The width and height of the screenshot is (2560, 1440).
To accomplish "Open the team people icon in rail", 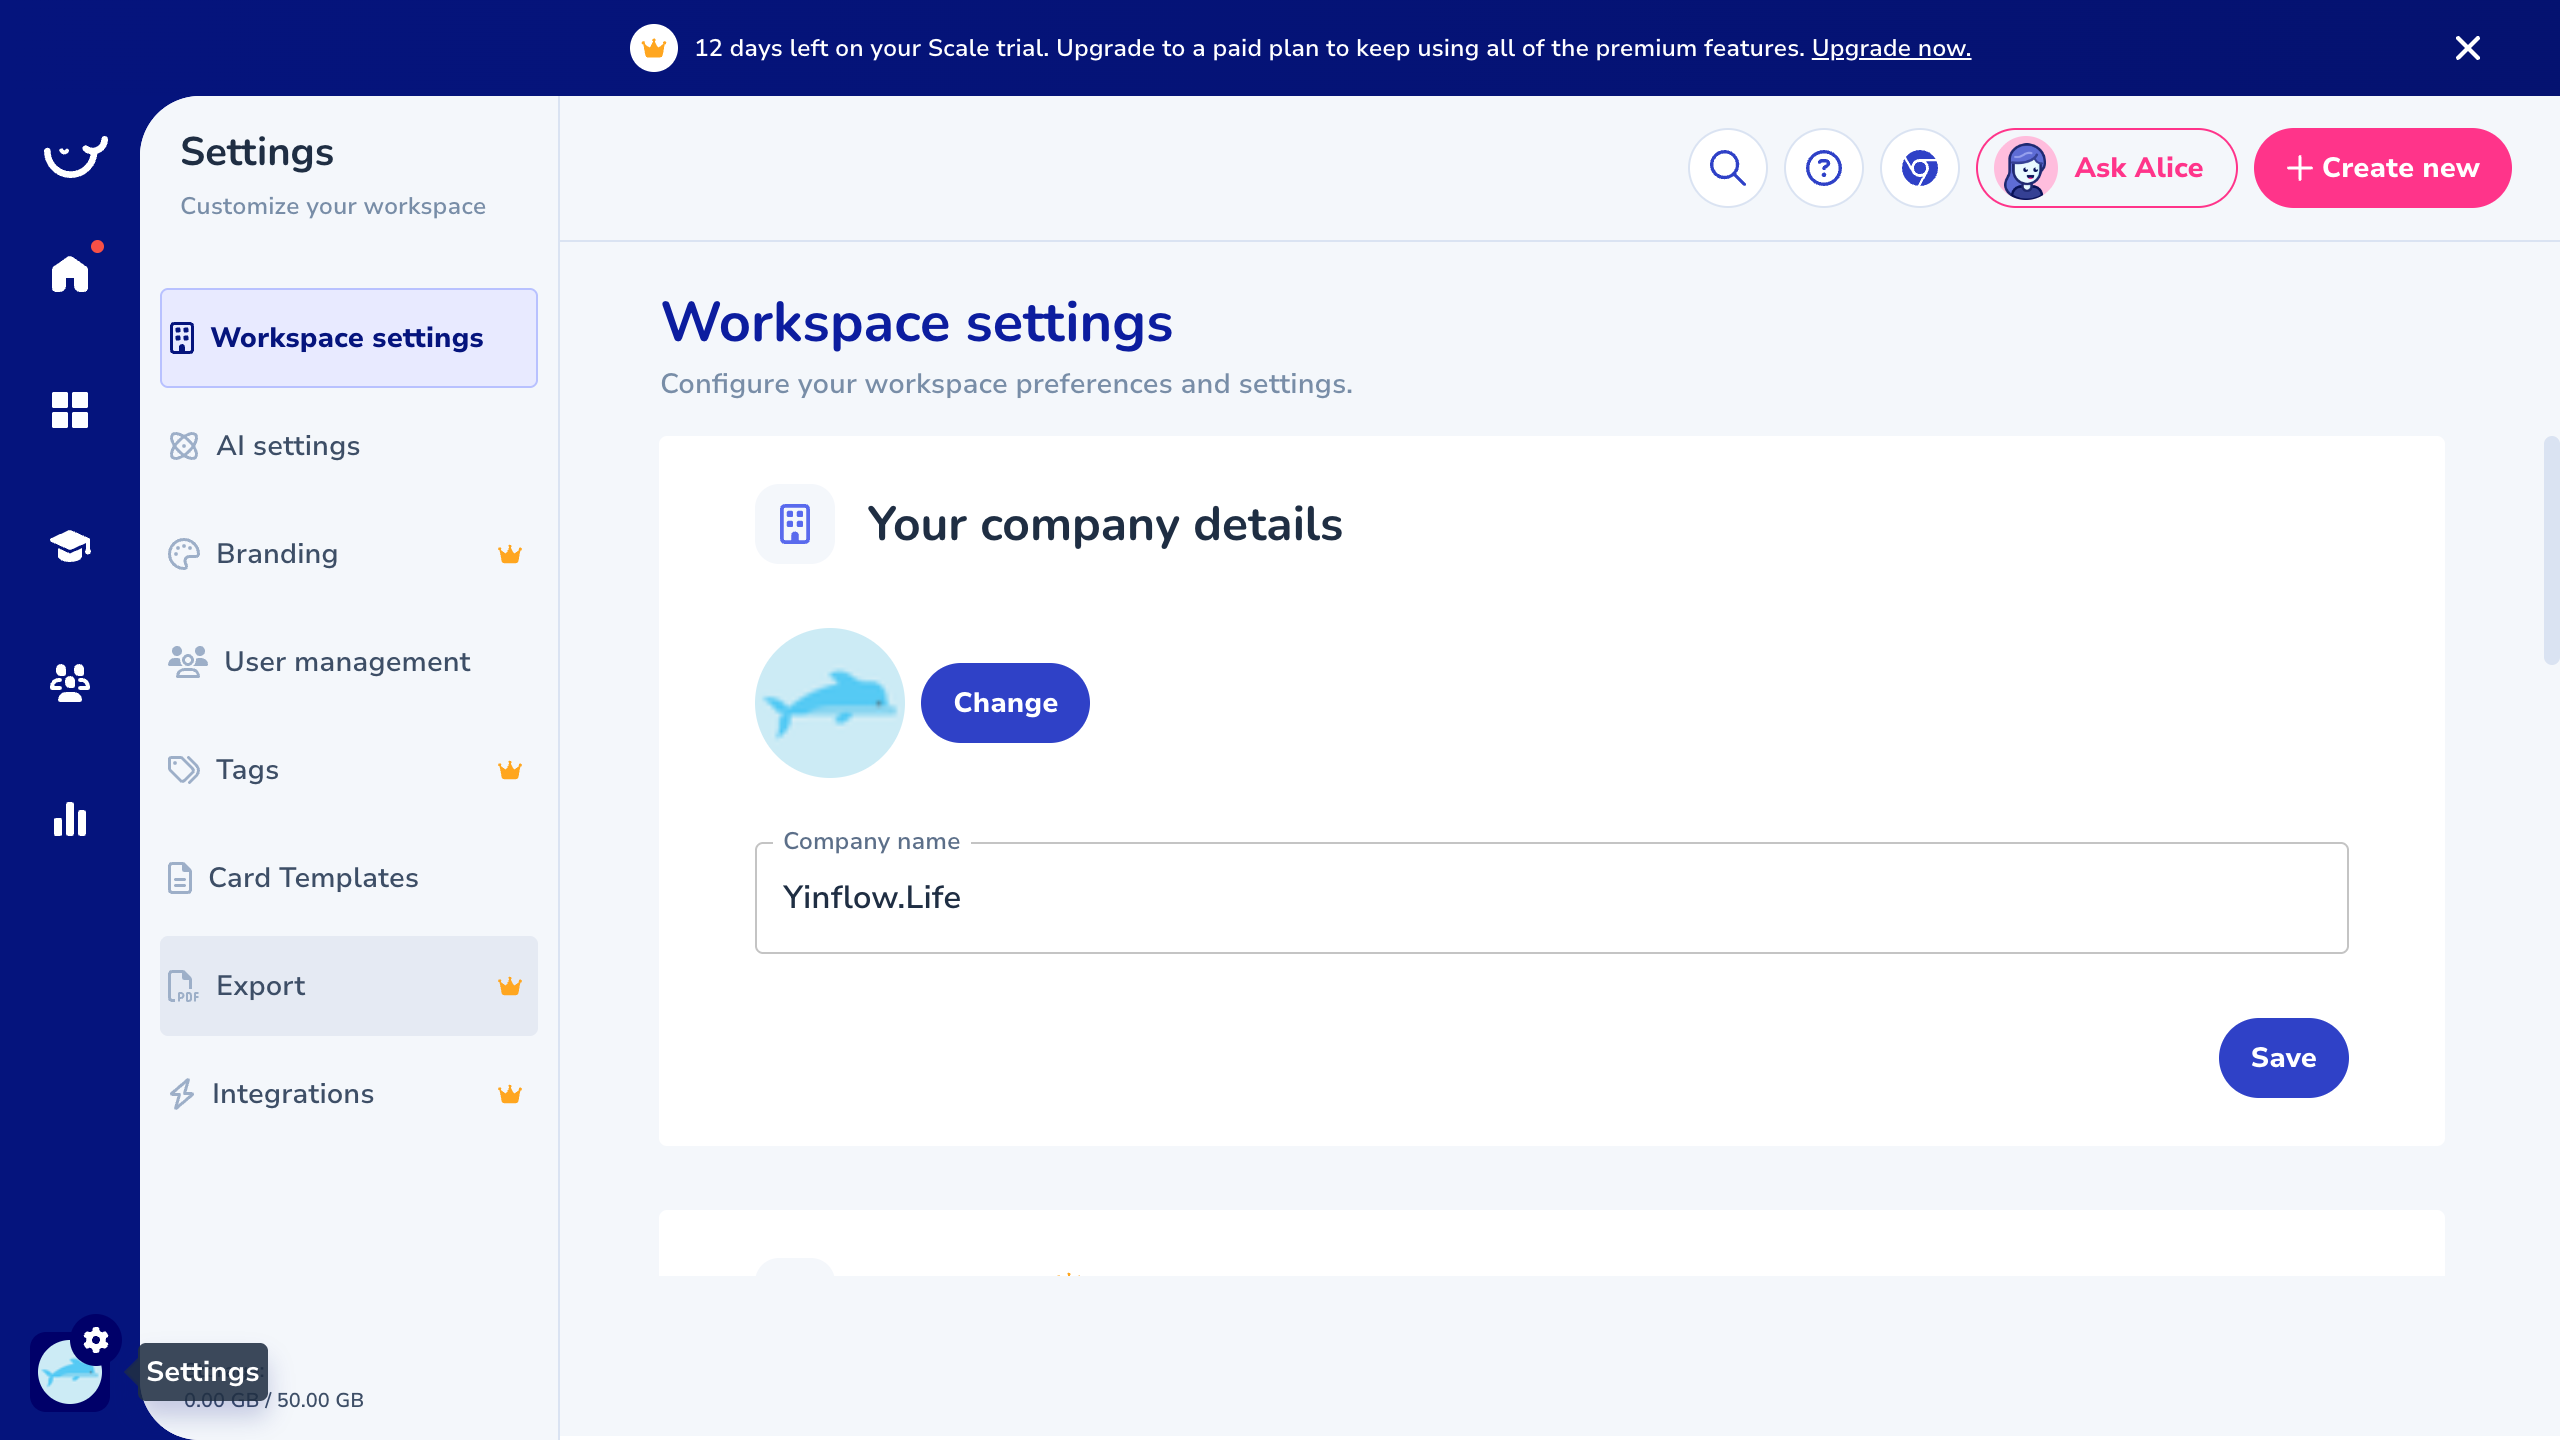I will [x=70, y=682].
